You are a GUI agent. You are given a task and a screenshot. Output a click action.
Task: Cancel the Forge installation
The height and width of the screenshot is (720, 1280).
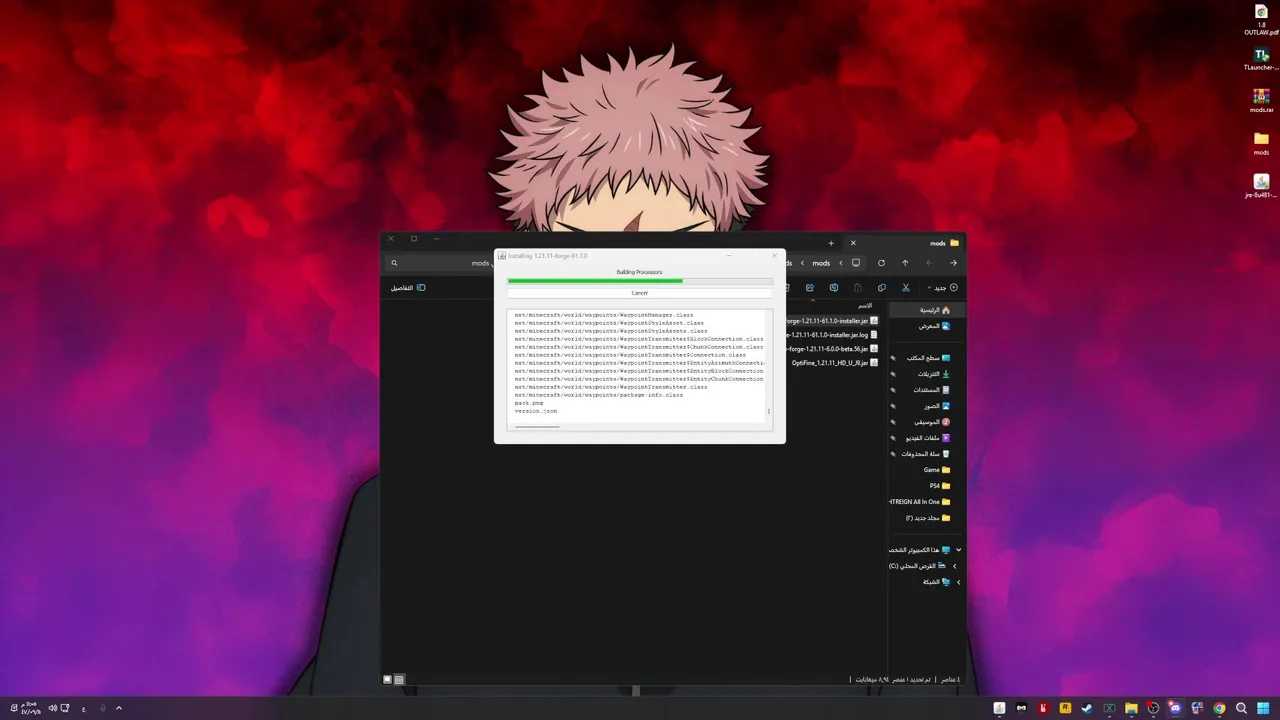[x=640, y=293]
